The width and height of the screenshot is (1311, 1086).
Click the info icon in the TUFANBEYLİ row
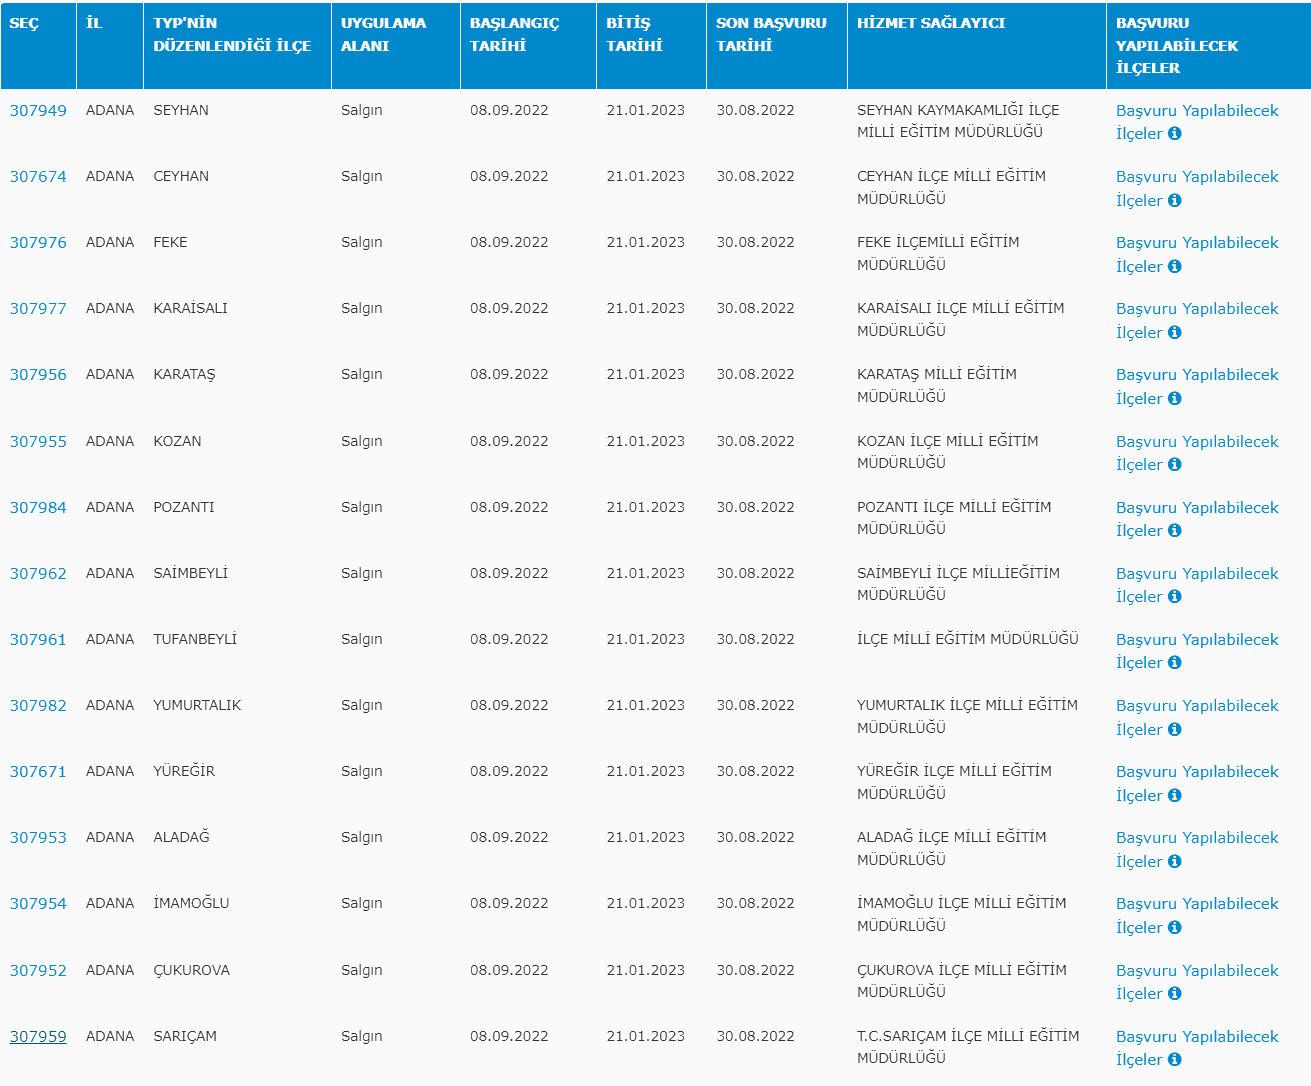click(1174, 663)
